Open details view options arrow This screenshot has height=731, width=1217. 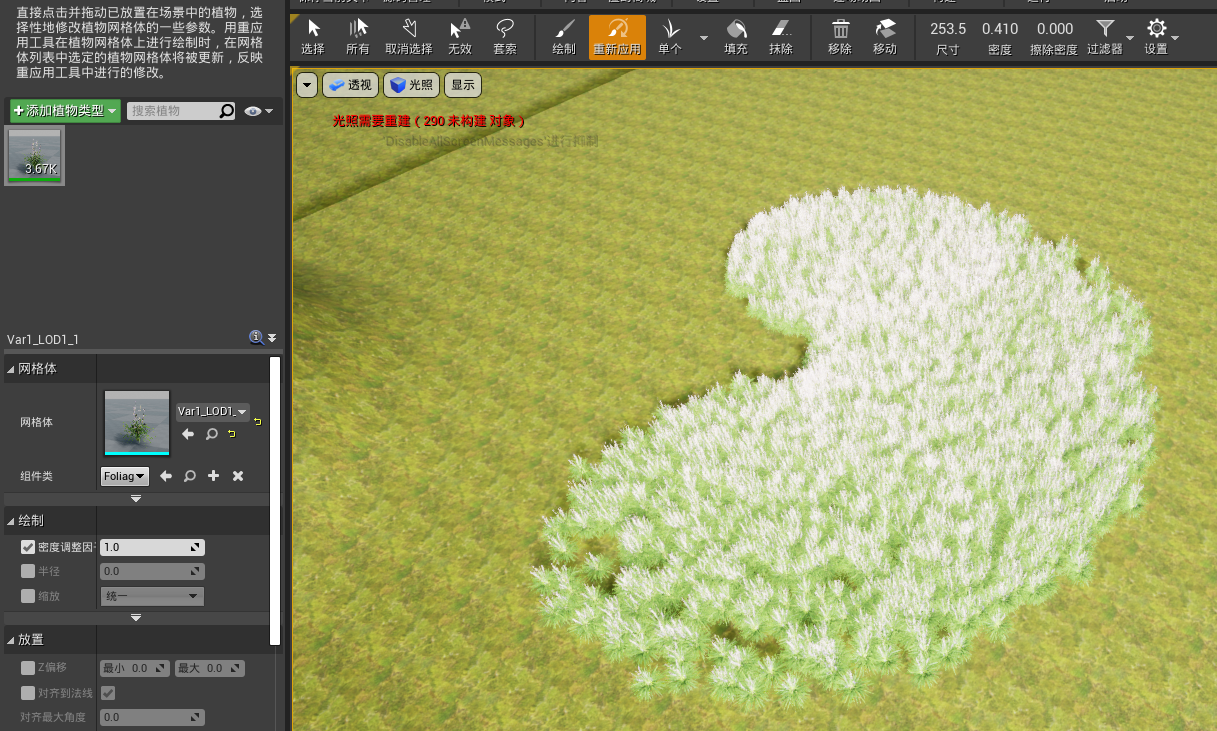[272, 338]
